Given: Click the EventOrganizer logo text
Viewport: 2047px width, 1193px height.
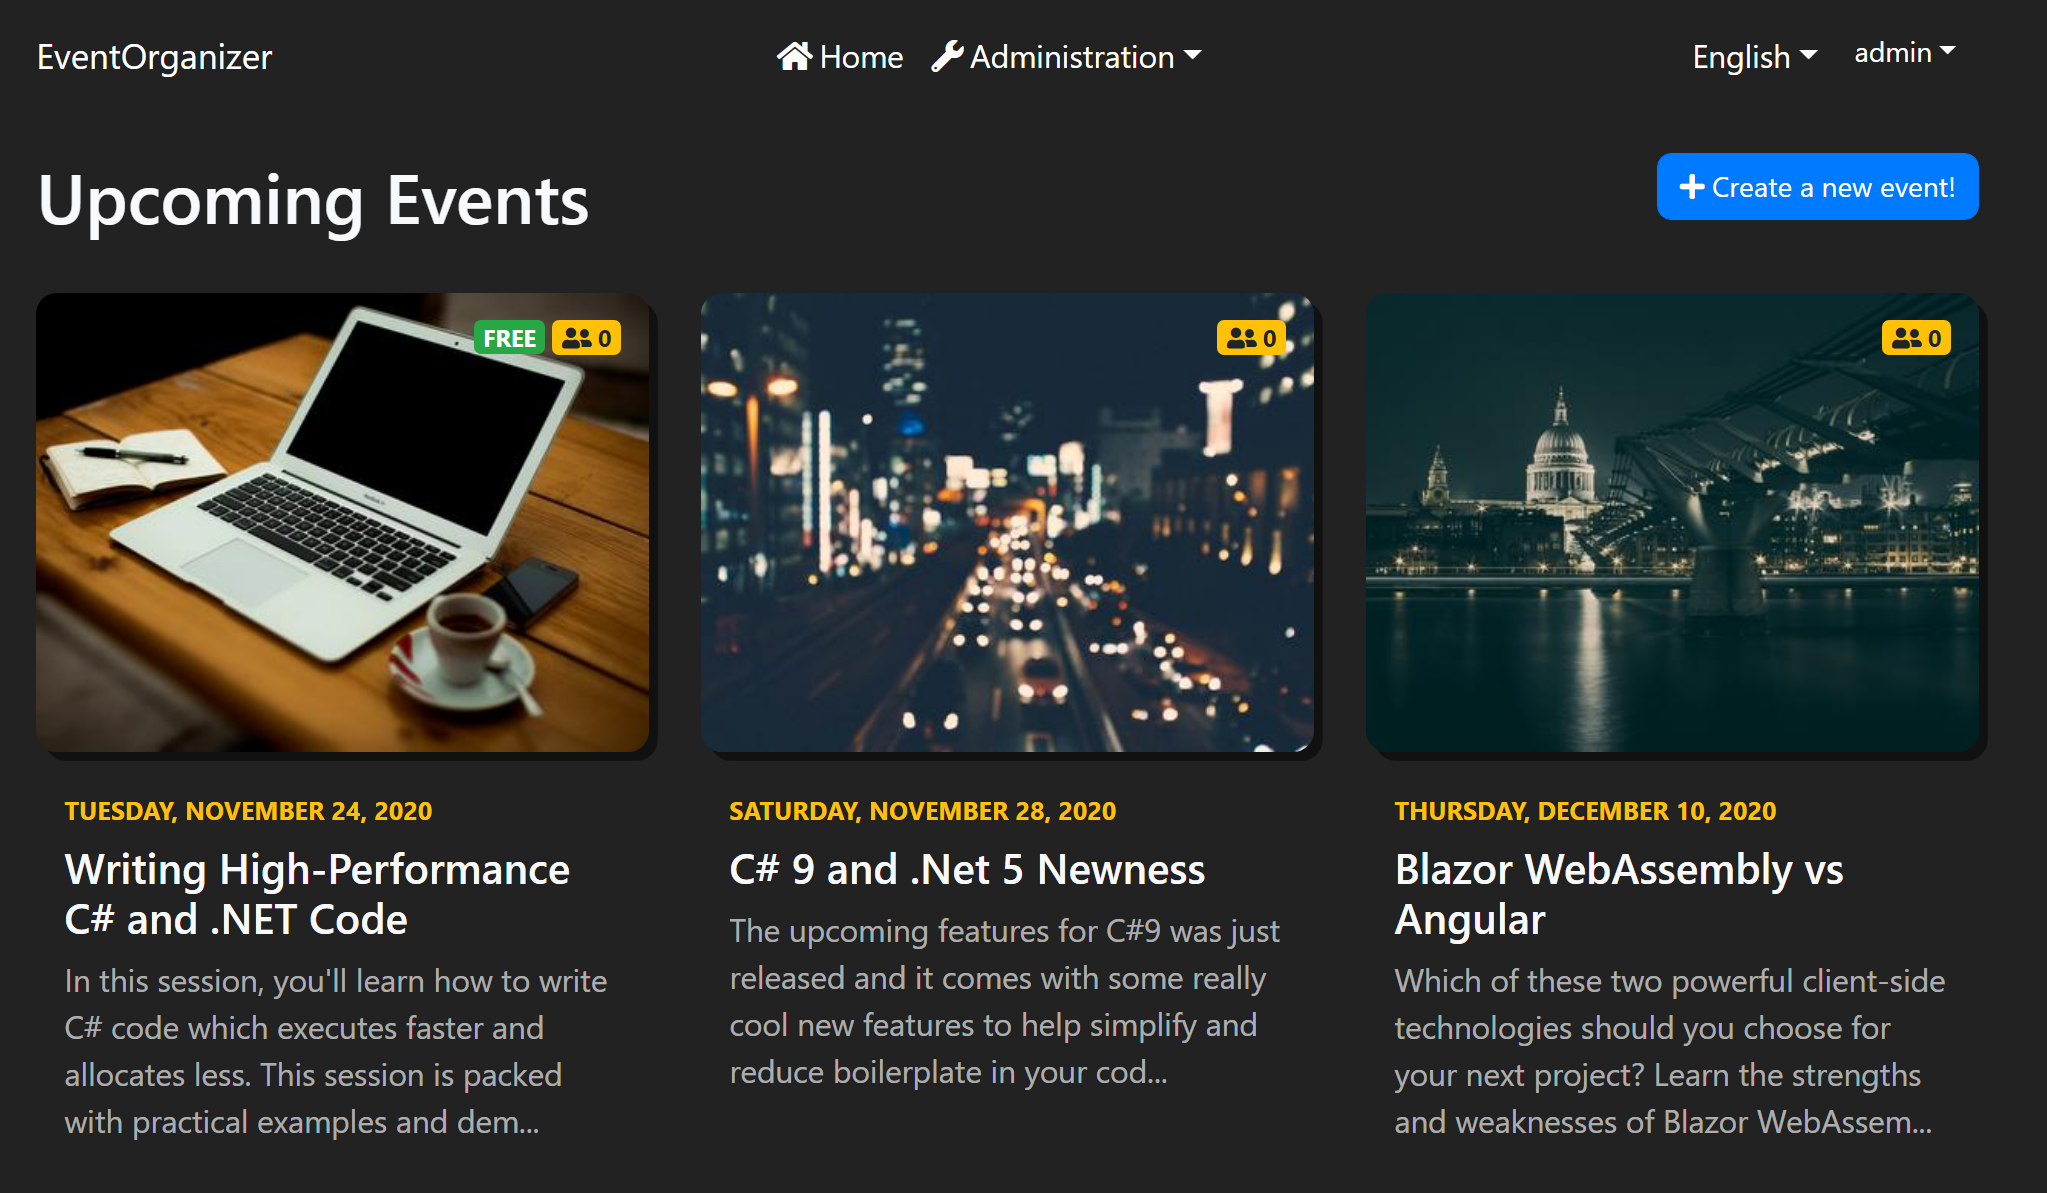Looking at the screenshot, I should (156, 57).
